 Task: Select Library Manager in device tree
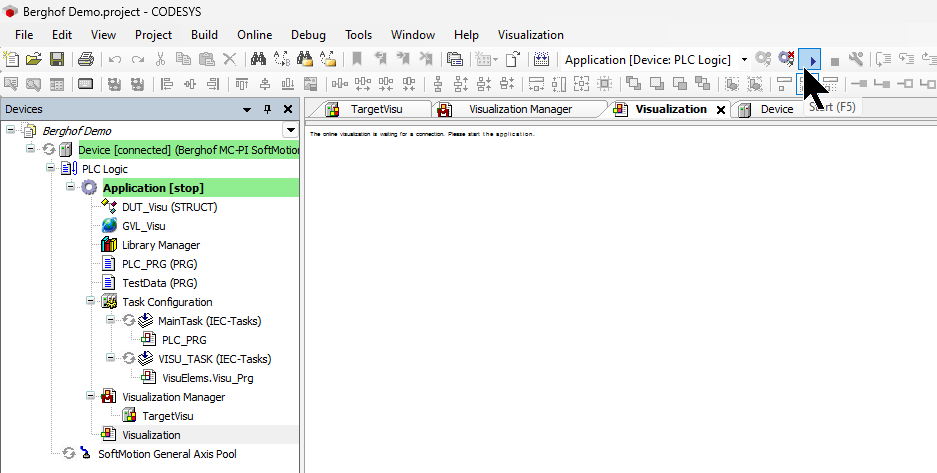161,245
